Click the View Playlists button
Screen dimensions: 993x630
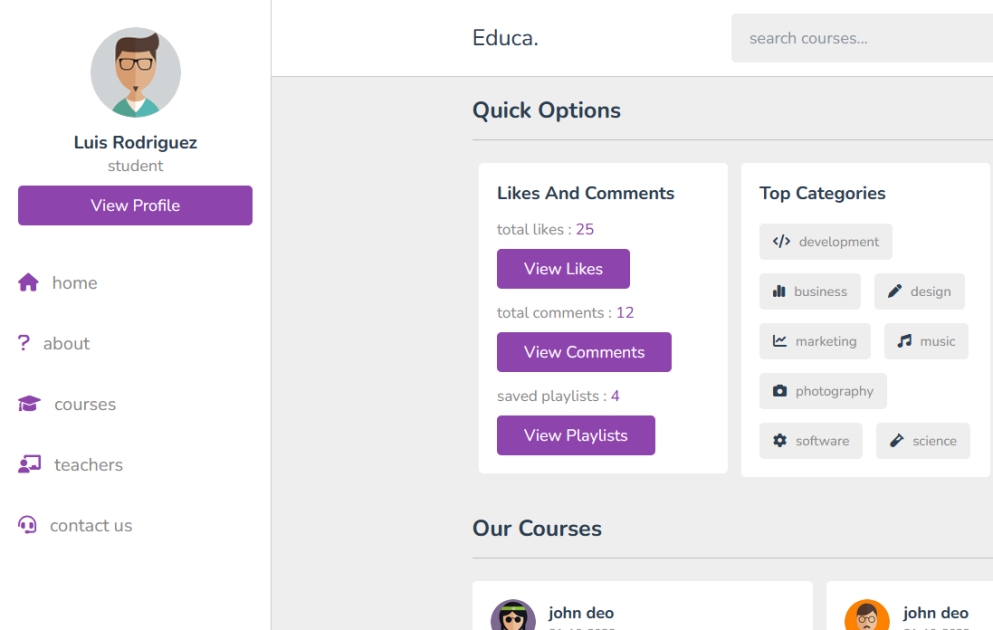click(x=576, y=435)
